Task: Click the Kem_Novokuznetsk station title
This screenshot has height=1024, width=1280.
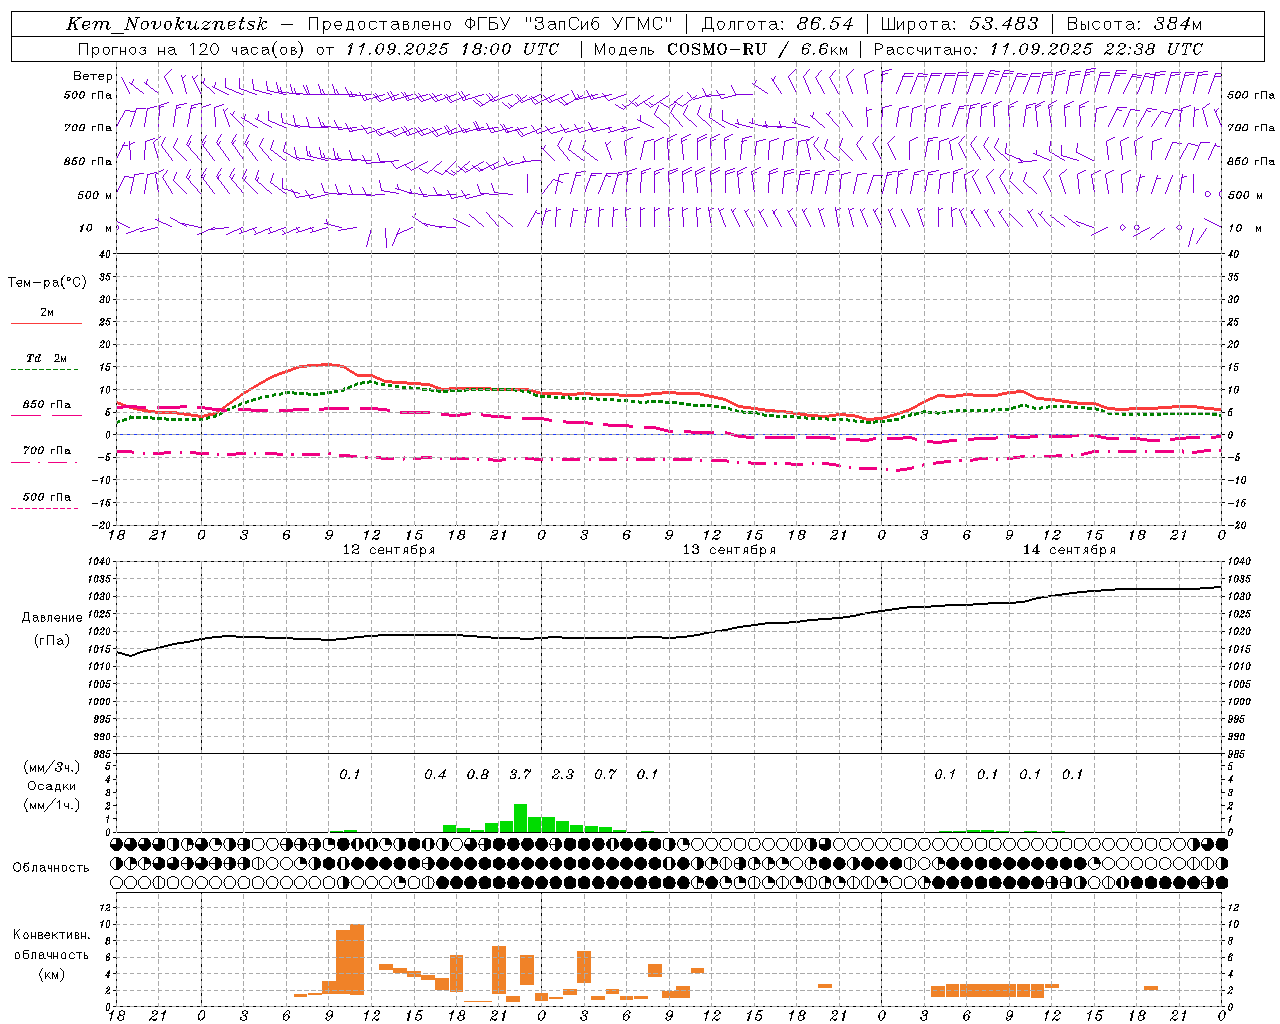Action: (x=167, y=24)
